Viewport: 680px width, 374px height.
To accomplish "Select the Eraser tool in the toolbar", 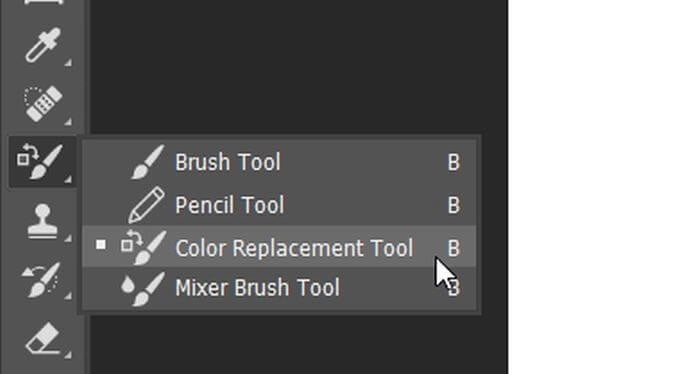I will tap(42, 338).
